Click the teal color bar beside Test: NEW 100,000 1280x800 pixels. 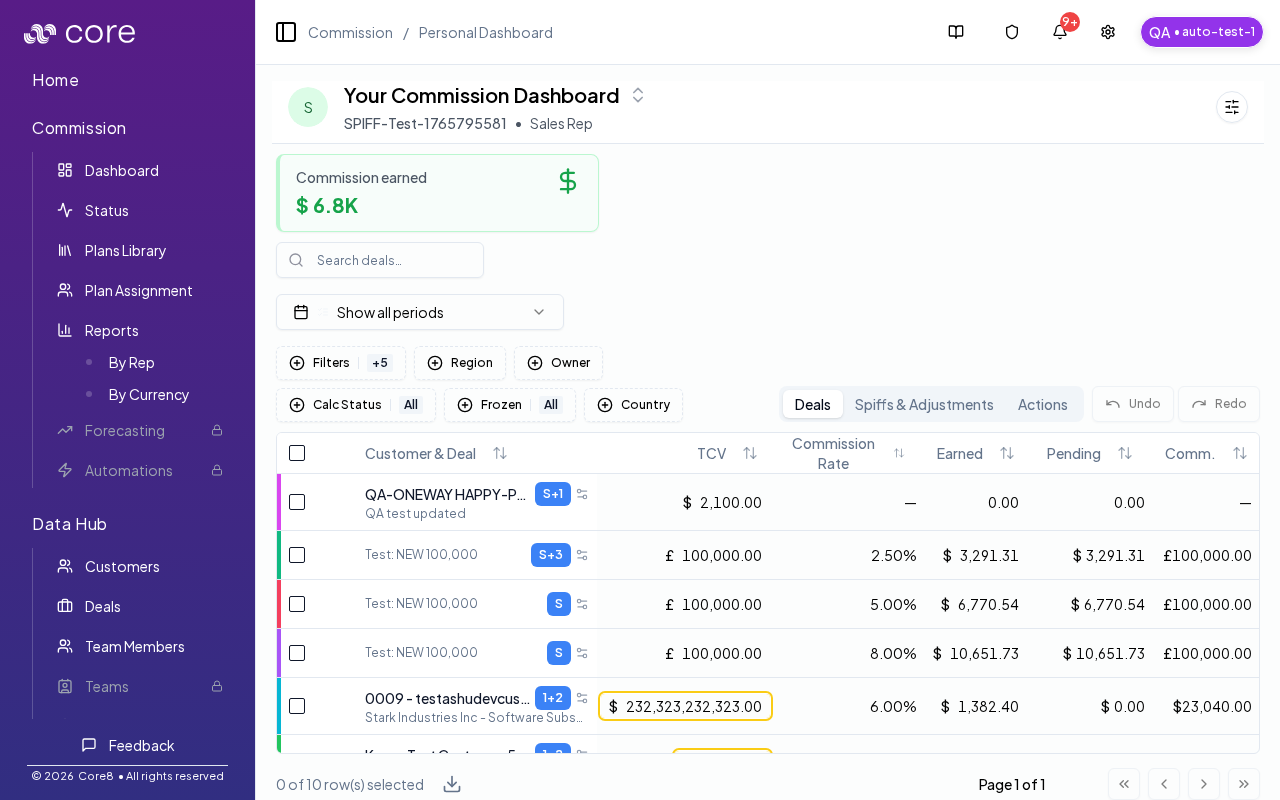tap(280, 555)
